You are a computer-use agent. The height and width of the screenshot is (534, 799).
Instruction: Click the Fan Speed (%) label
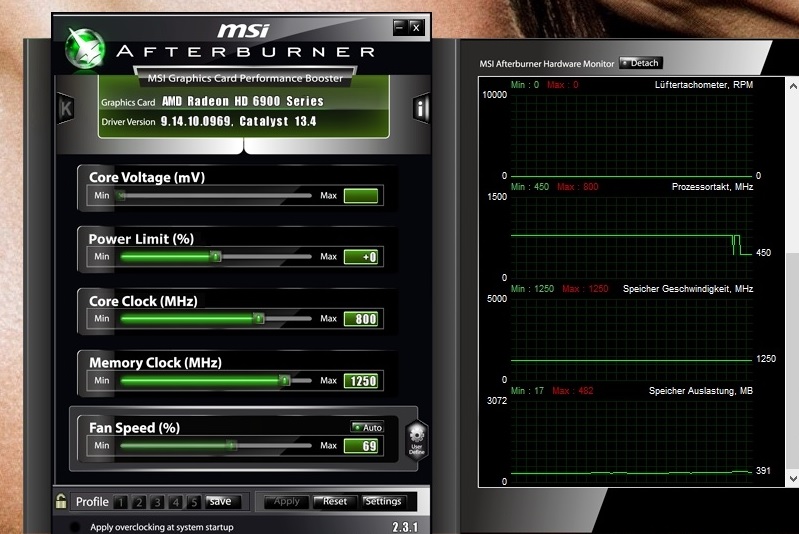coord(135,428)
